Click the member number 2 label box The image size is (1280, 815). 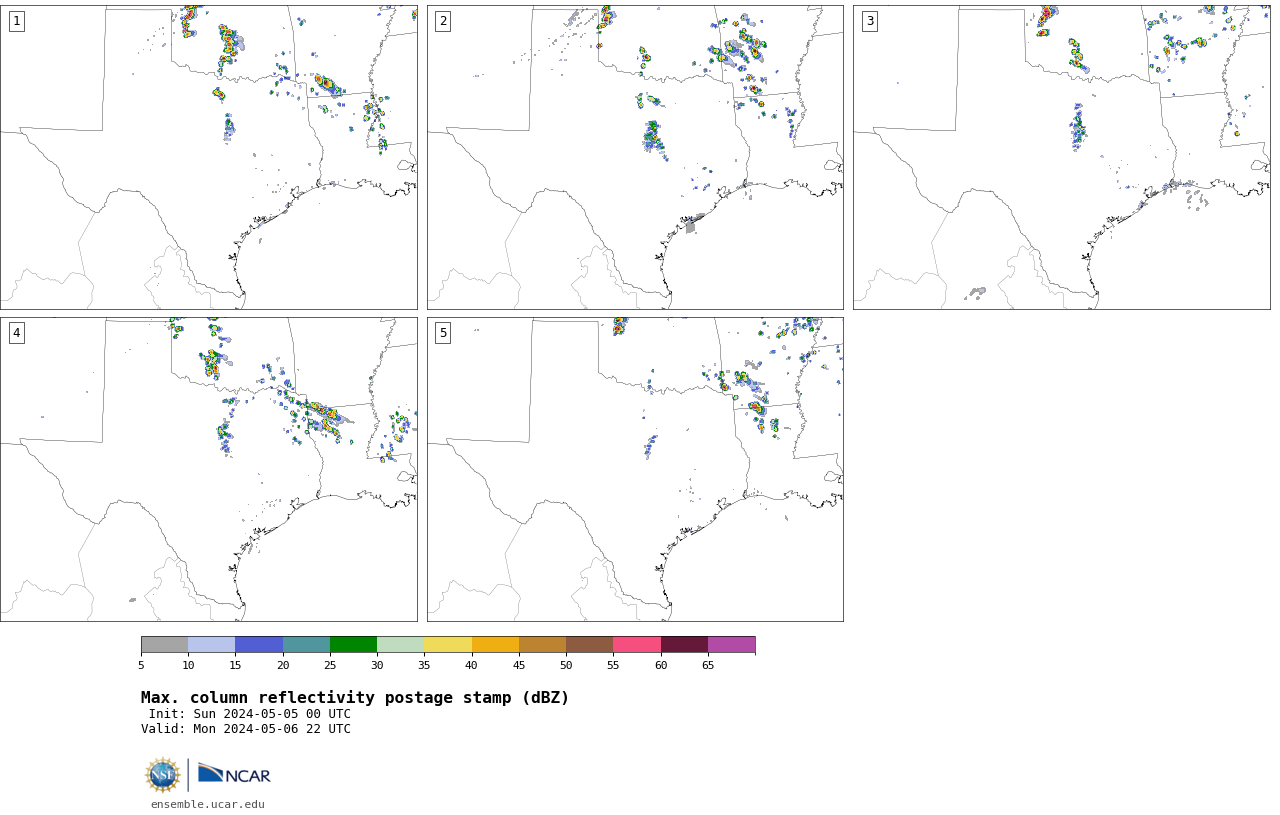(443, 21)
